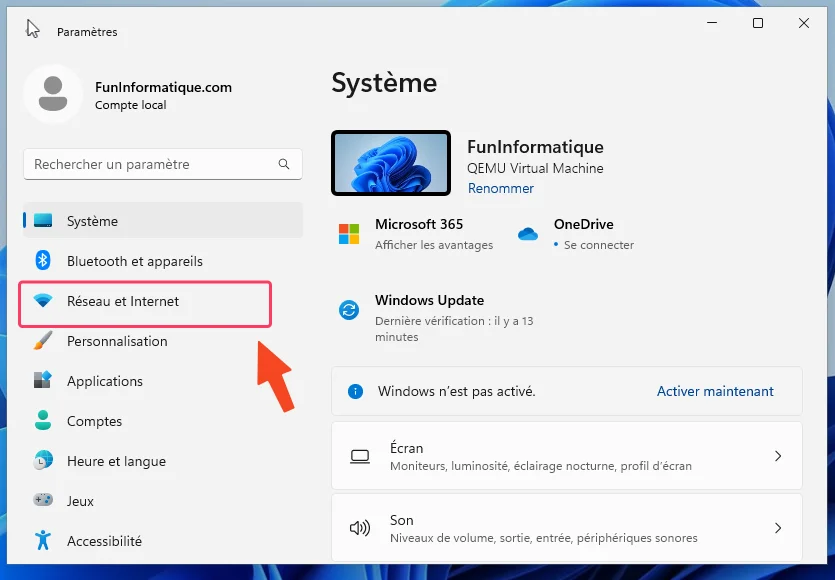Focus the Rechercher un paramètre search box
Viewport: 835px width, 580px height.
(163, 164)
